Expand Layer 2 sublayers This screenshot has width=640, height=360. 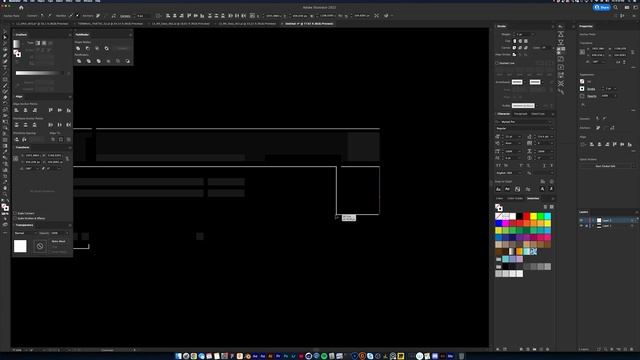[x=593, y=220]
